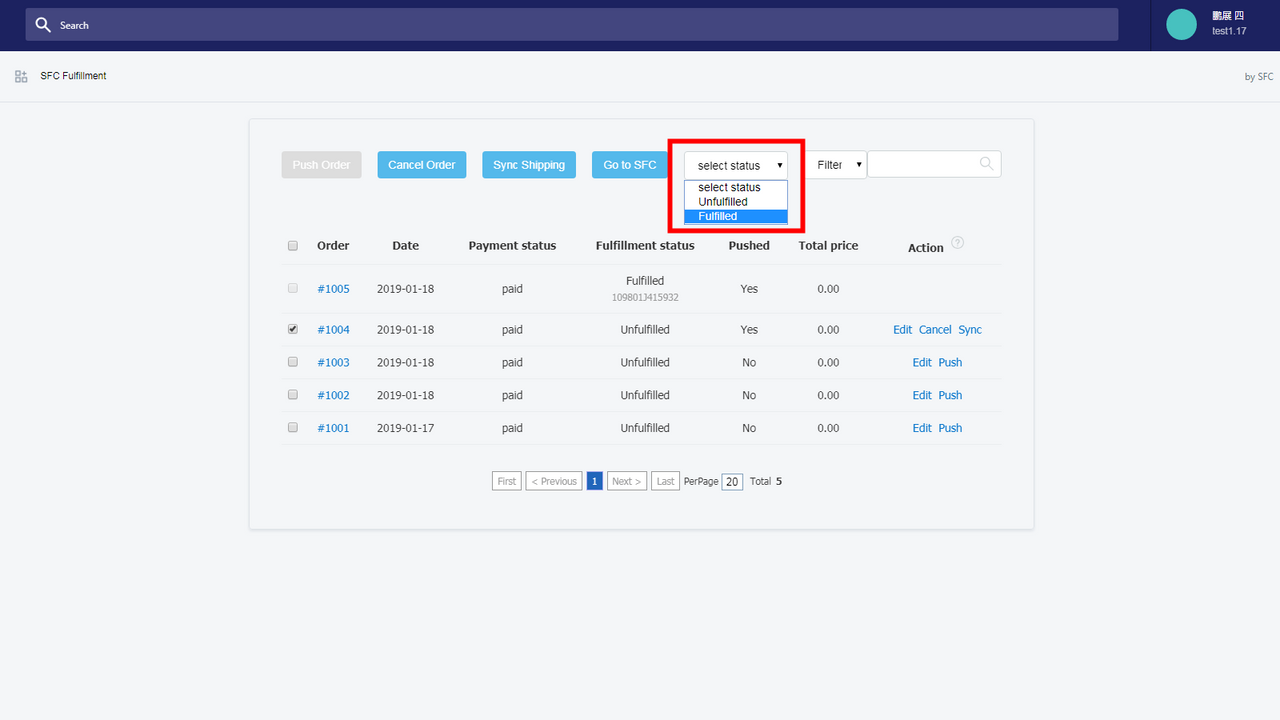This screenshot has width=1280, height=720.
Task: Check the checkbox for order #1003
Action: tap(293, 362)
